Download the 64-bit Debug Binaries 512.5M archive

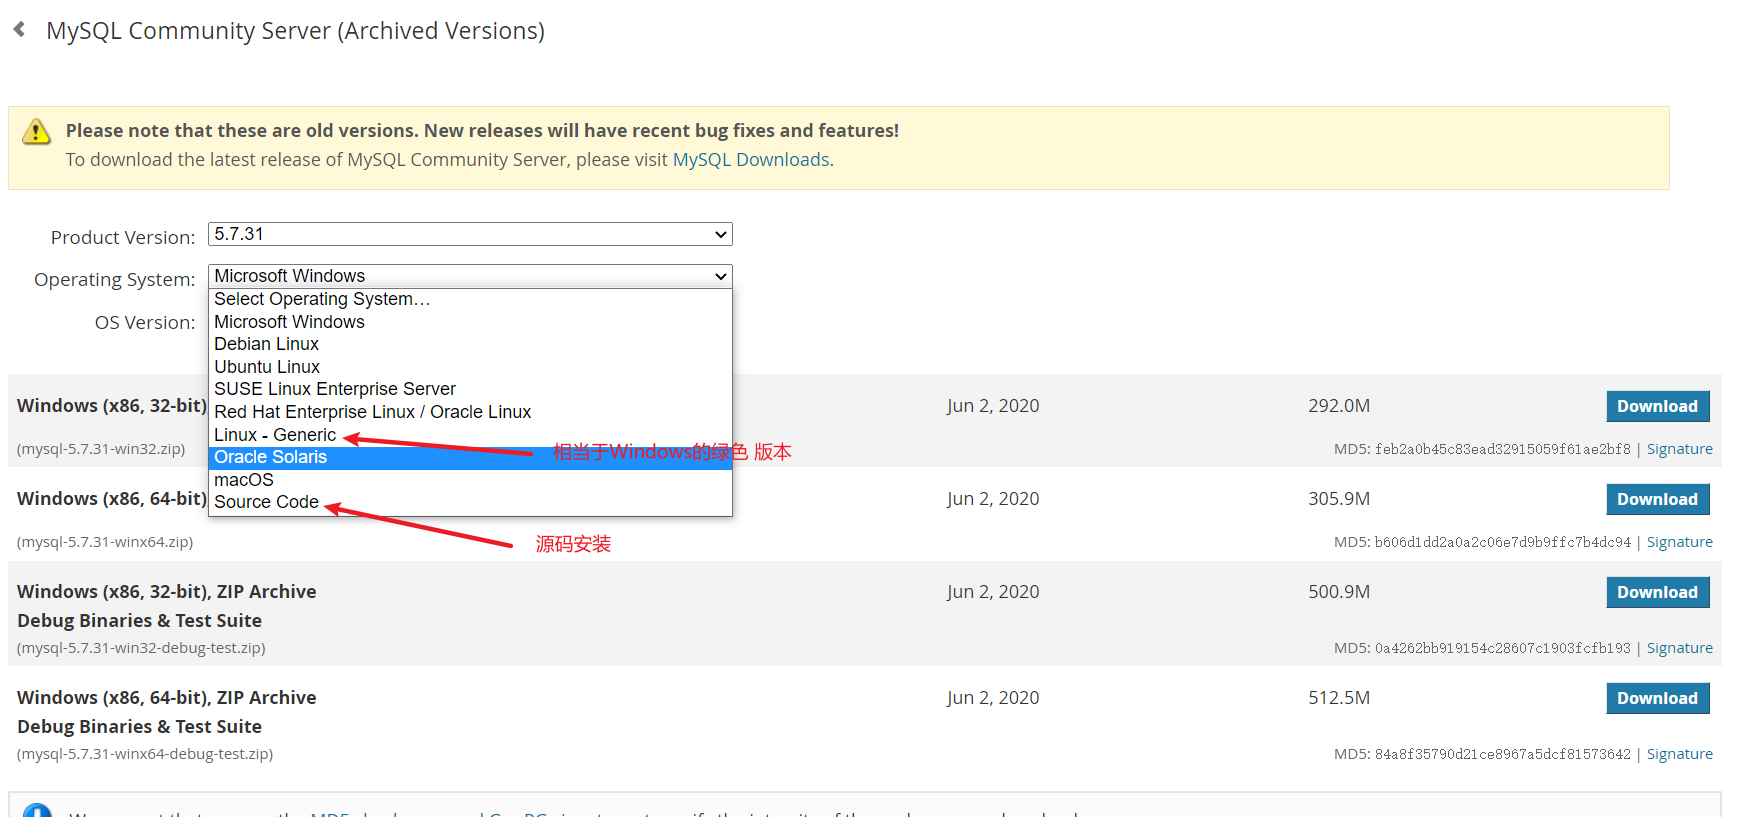tap(1657, 698)
